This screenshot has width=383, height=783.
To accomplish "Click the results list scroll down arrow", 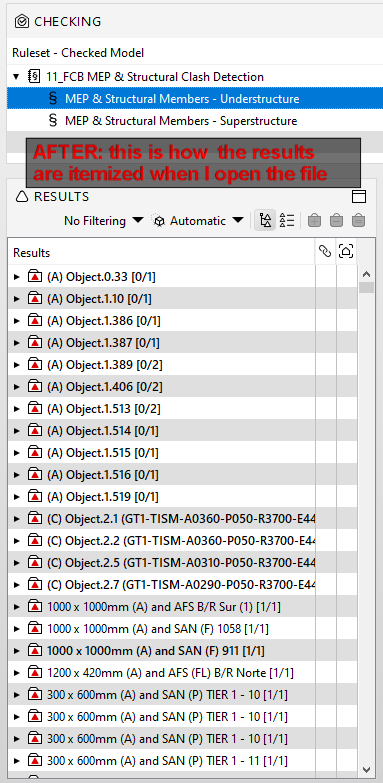I will [367, 769].
